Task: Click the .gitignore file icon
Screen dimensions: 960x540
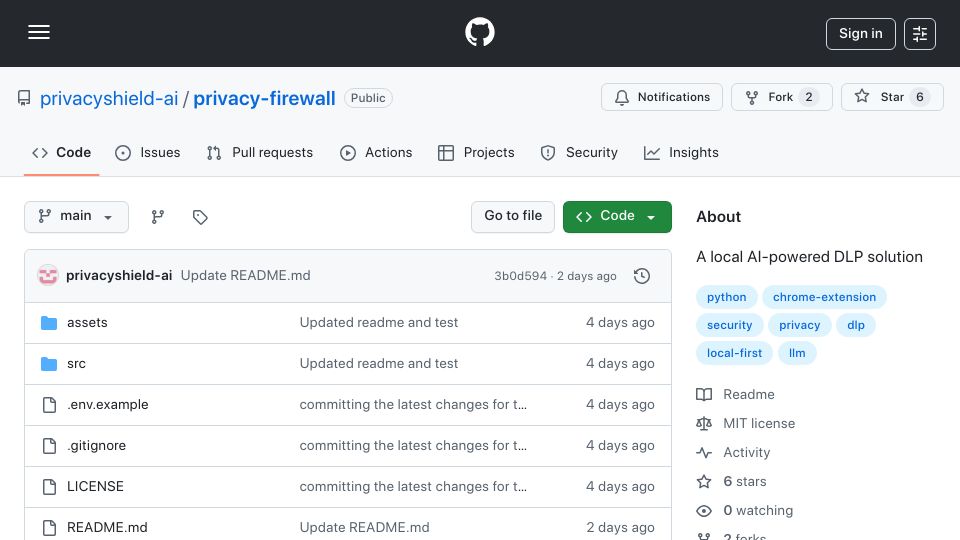Action: (49, 446)
